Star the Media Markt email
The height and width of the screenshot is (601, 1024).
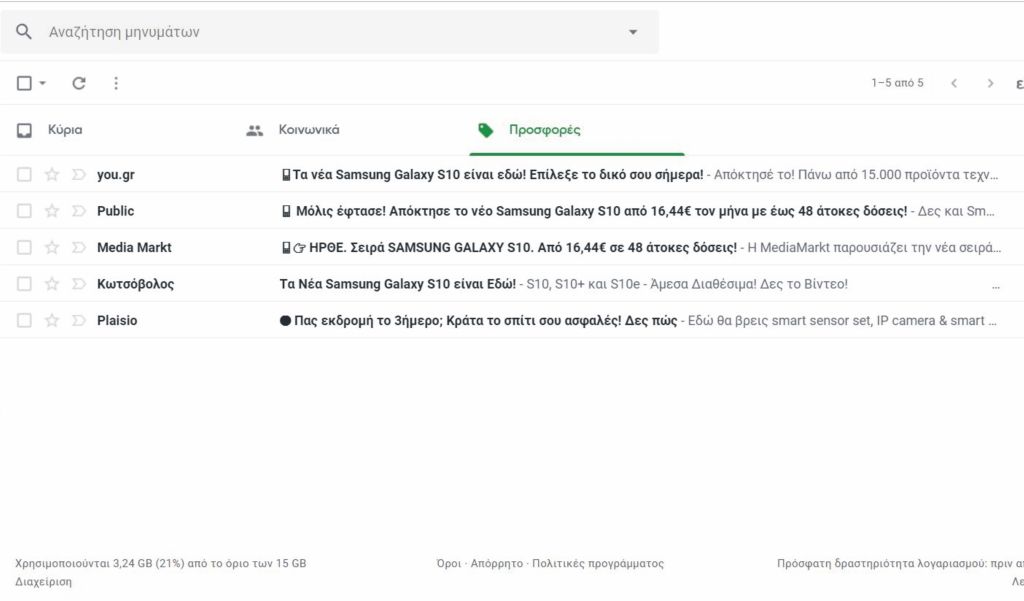52,248
